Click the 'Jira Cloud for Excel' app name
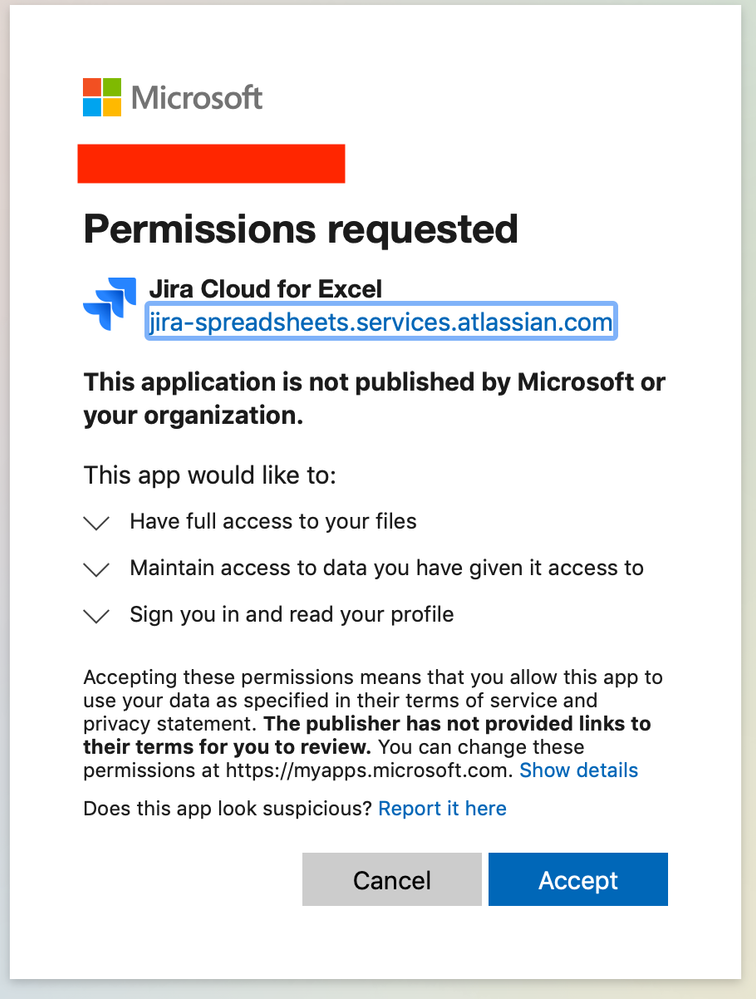 click(265, 288)
